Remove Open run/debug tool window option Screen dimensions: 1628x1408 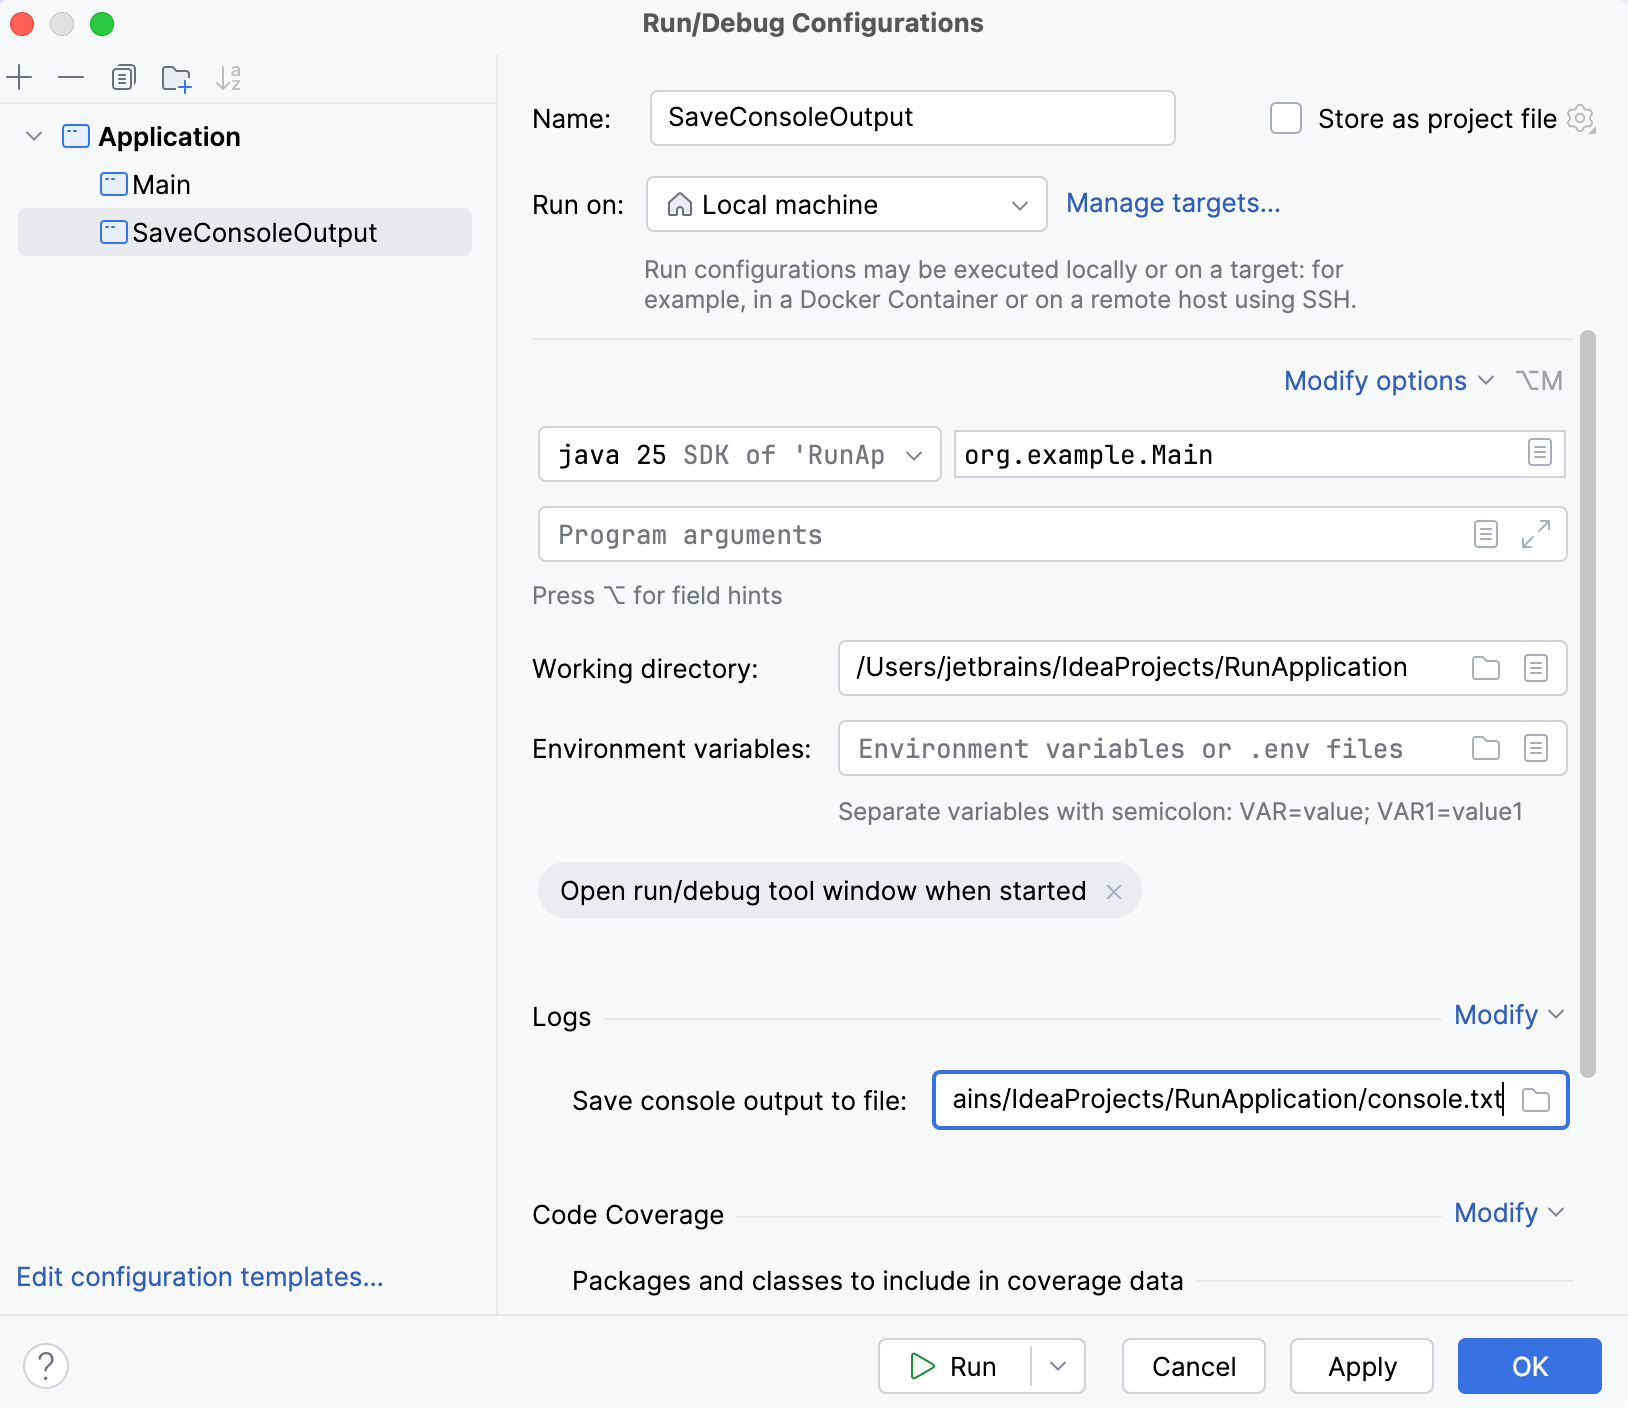pyautogui.click(x=1114, y=891)
